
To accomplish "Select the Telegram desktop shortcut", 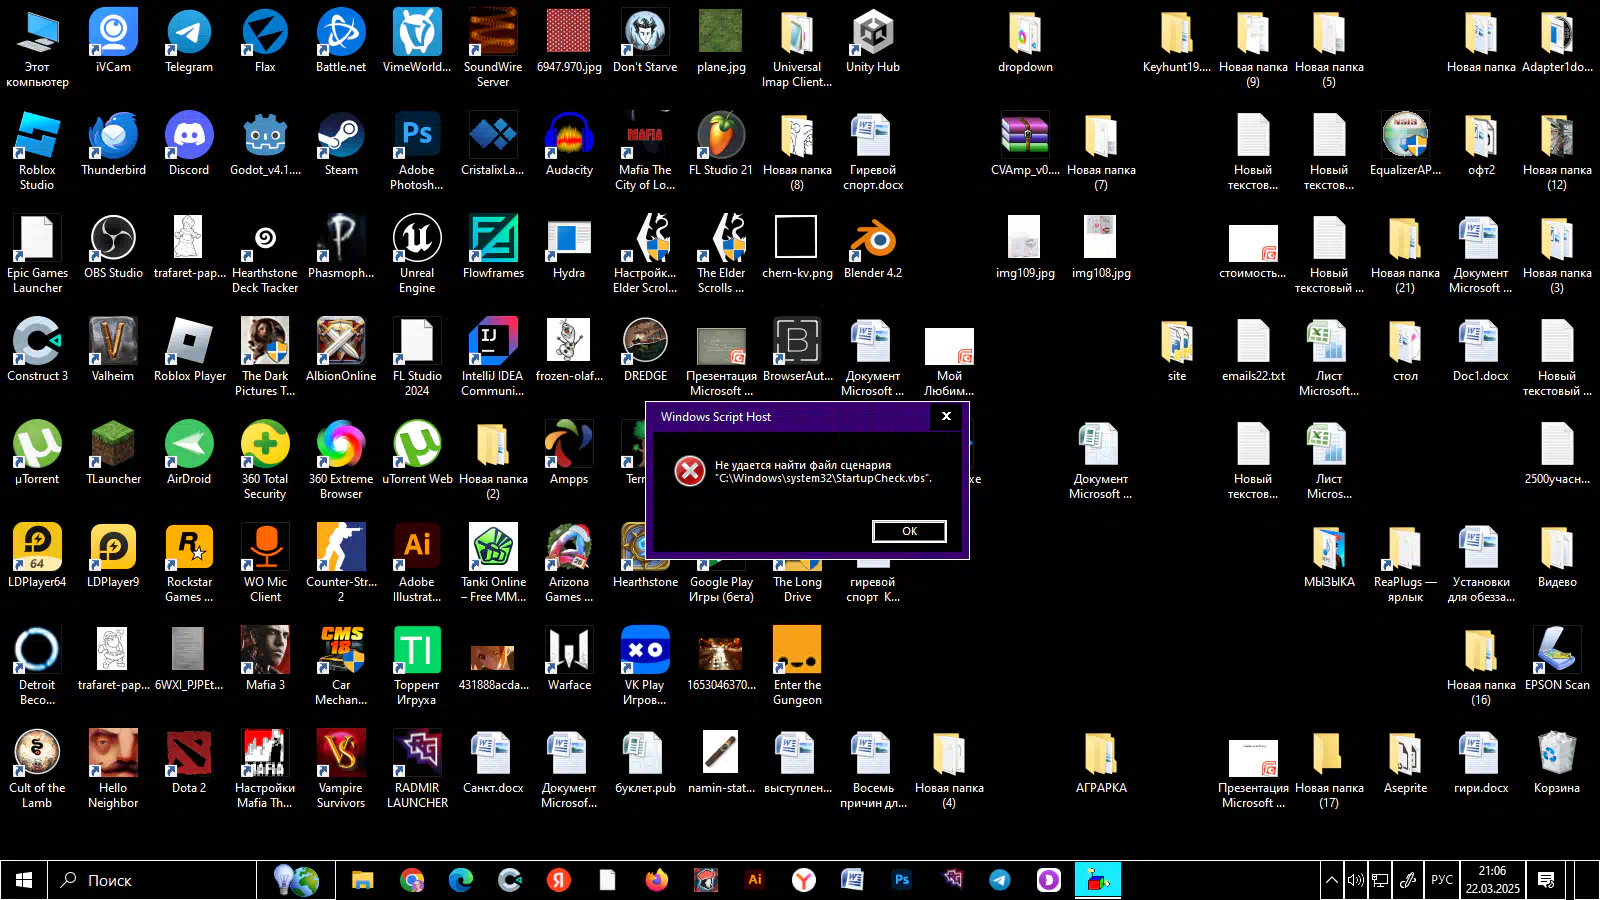I will 189,42.
